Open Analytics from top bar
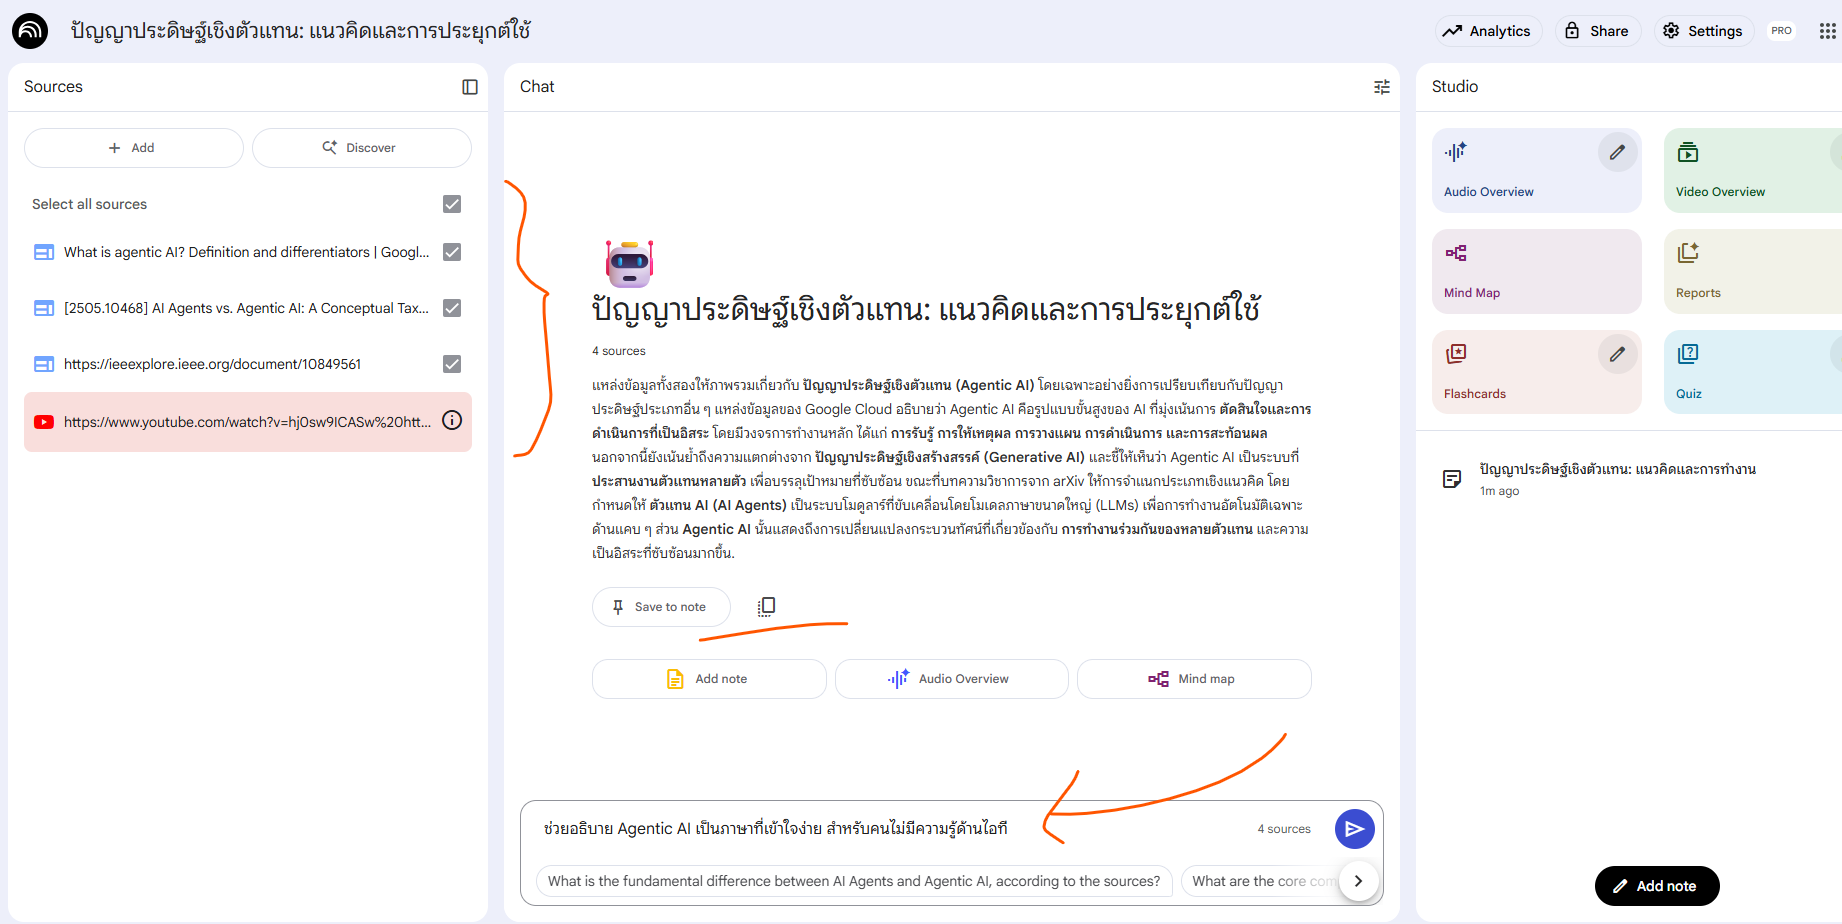This screenshot has width=1842, height=924. (x=1488, y=31)
